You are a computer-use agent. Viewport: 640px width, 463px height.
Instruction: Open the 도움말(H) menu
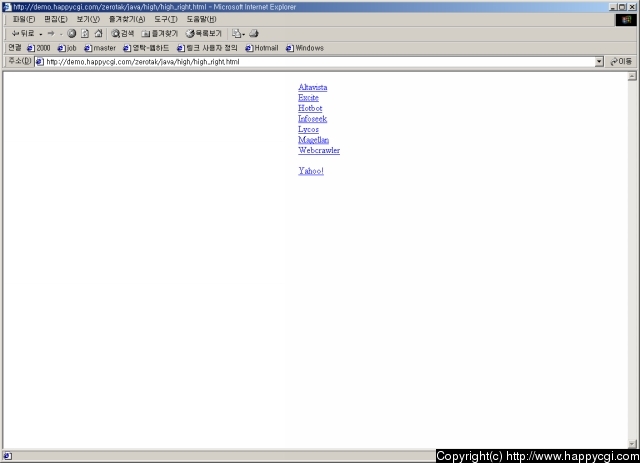[201, 19]
